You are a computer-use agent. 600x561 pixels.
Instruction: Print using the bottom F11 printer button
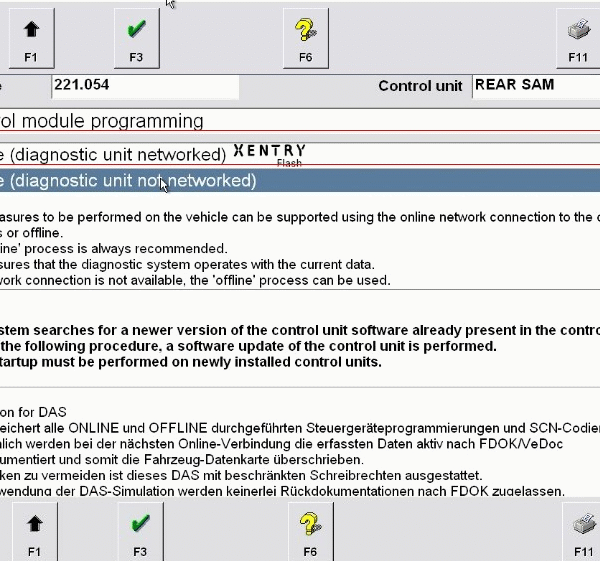pyautogui.click(x=582, y=532)
